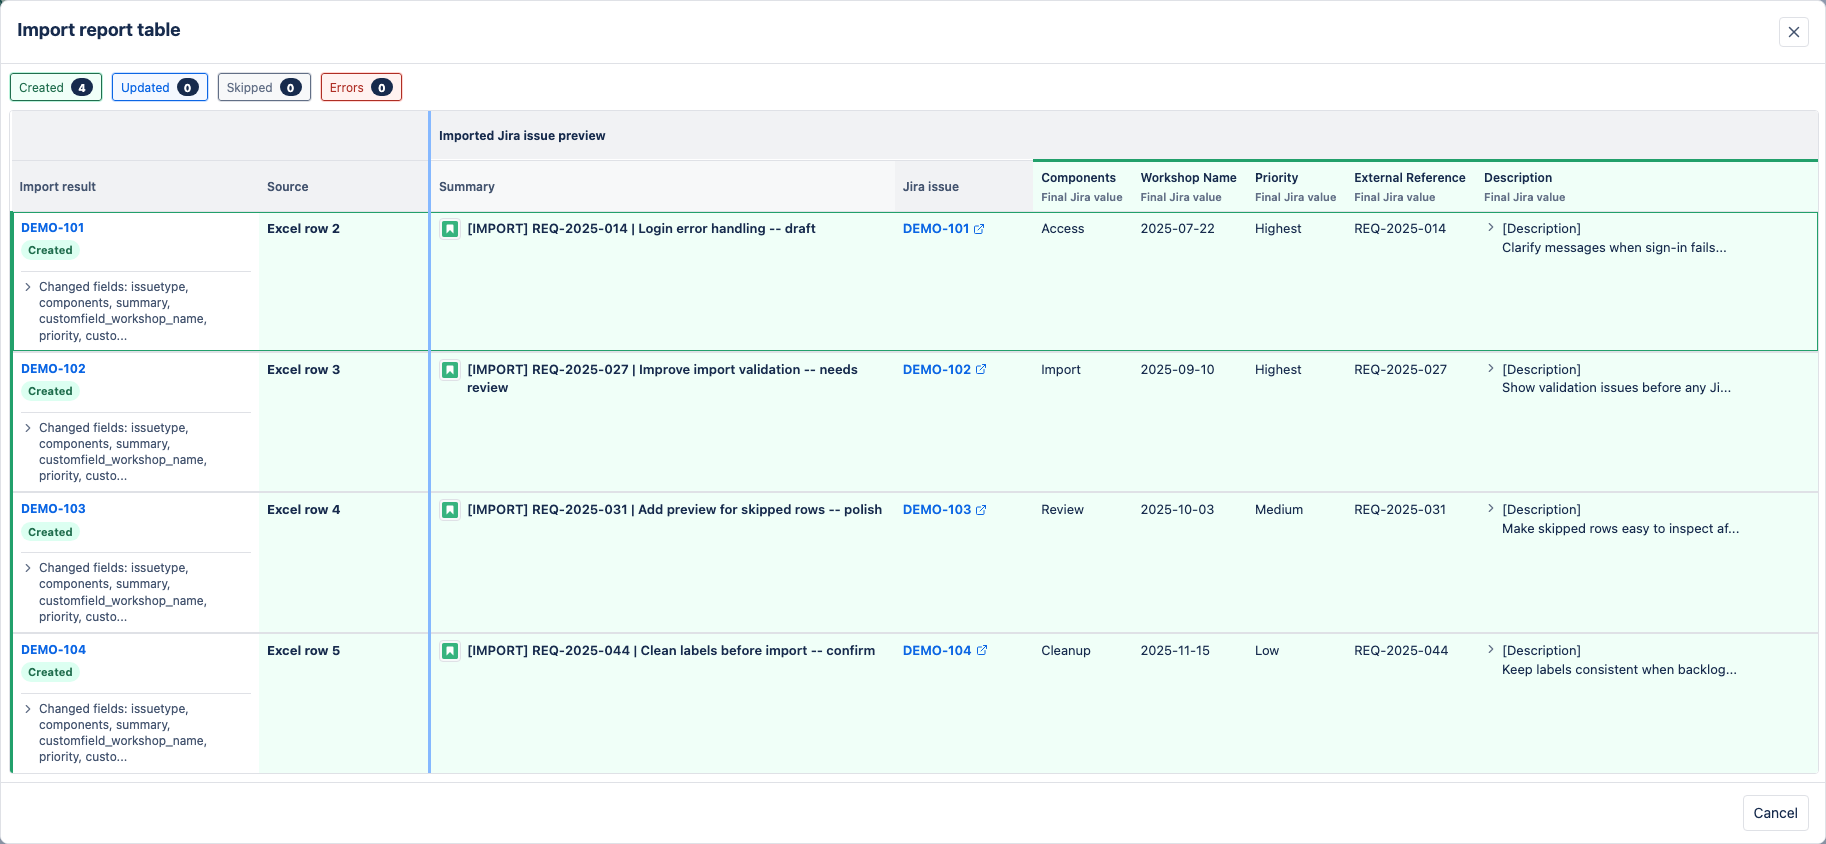Click story icon beside Improve import validation summary
1826x844 pixels.
pyautogui.click(x=450, y=370)
